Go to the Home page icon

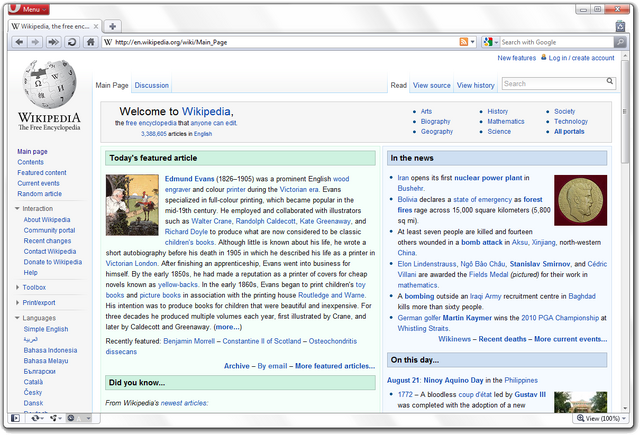[x=91, y=42]
